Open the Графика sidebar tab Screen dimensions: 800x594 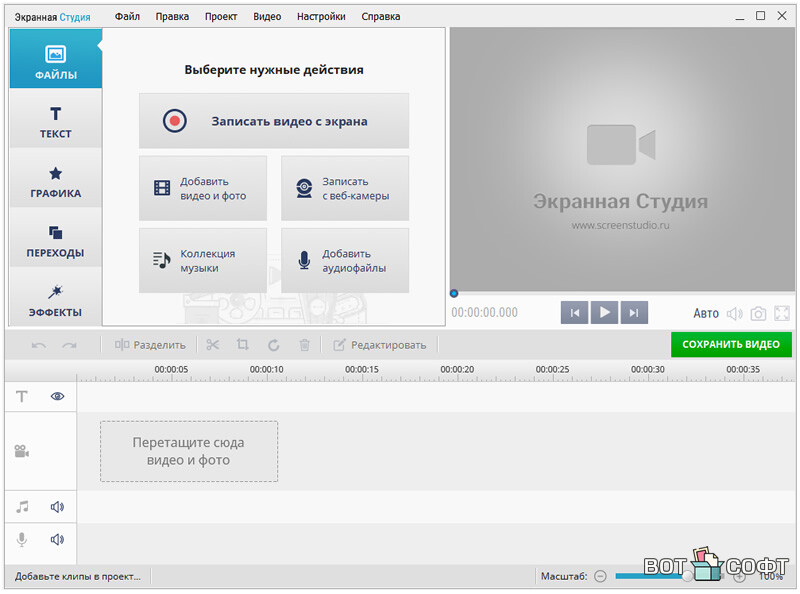pyautogui.click(x=56, y=178)
